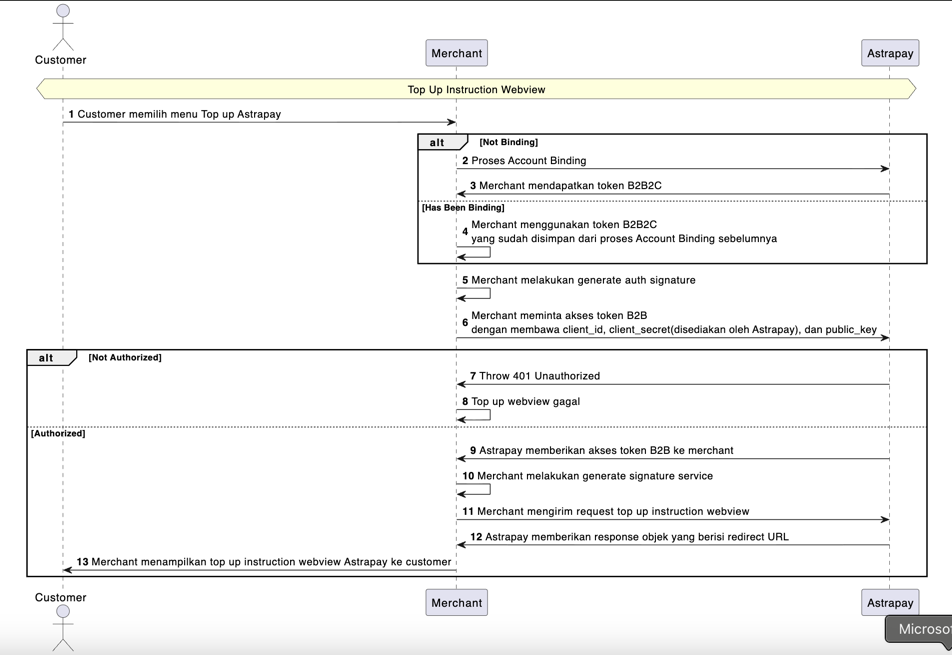This screenshot has height=655, width=952.
Task: Select the Customer stick figure below the diagram
Action: pos(63,629)
